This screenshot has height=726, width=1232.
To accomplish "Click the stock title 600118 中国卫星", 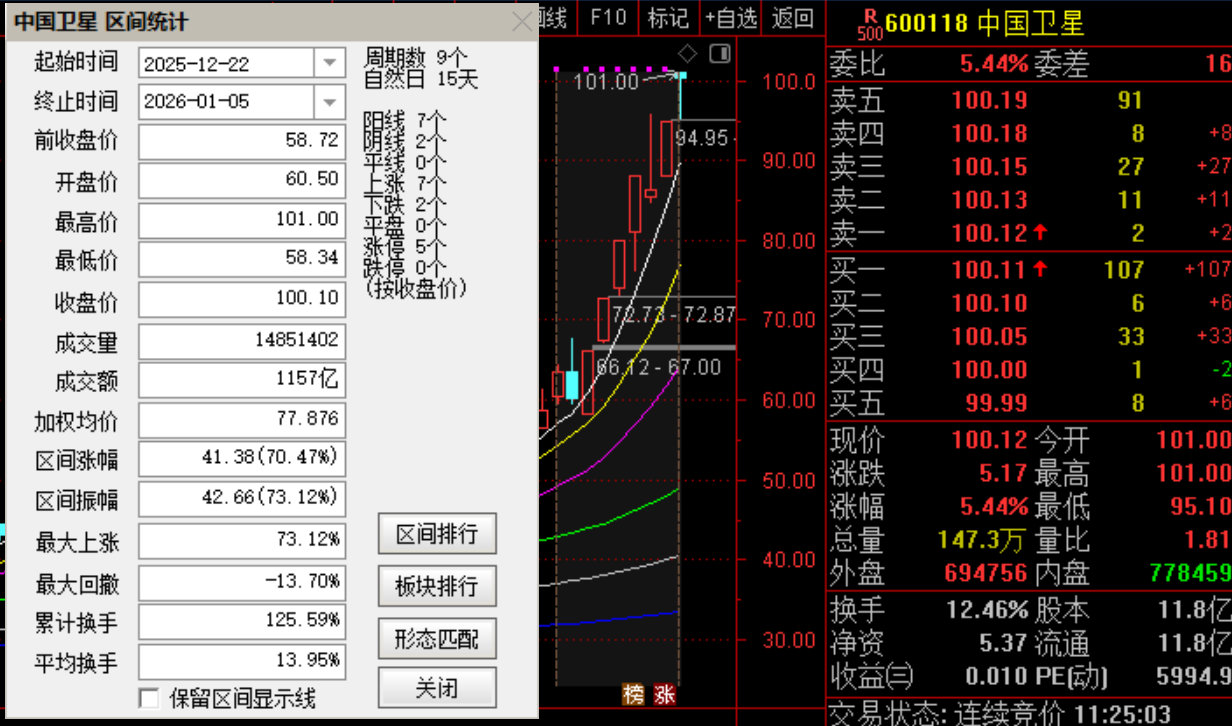I will [985, 24].
